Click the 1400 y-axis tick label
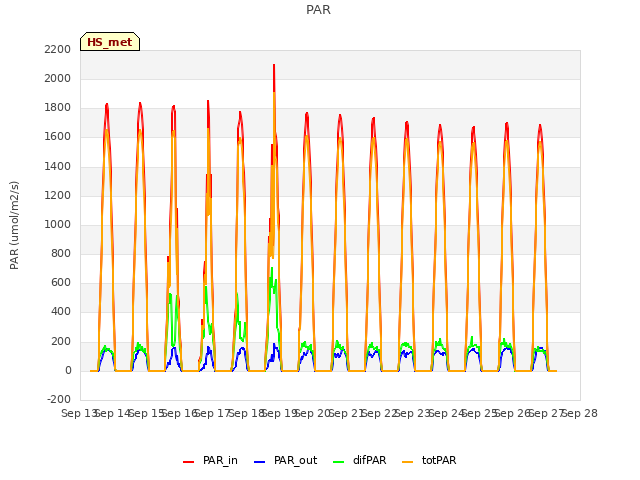640x480 pixels. click(x=58, y=166)
